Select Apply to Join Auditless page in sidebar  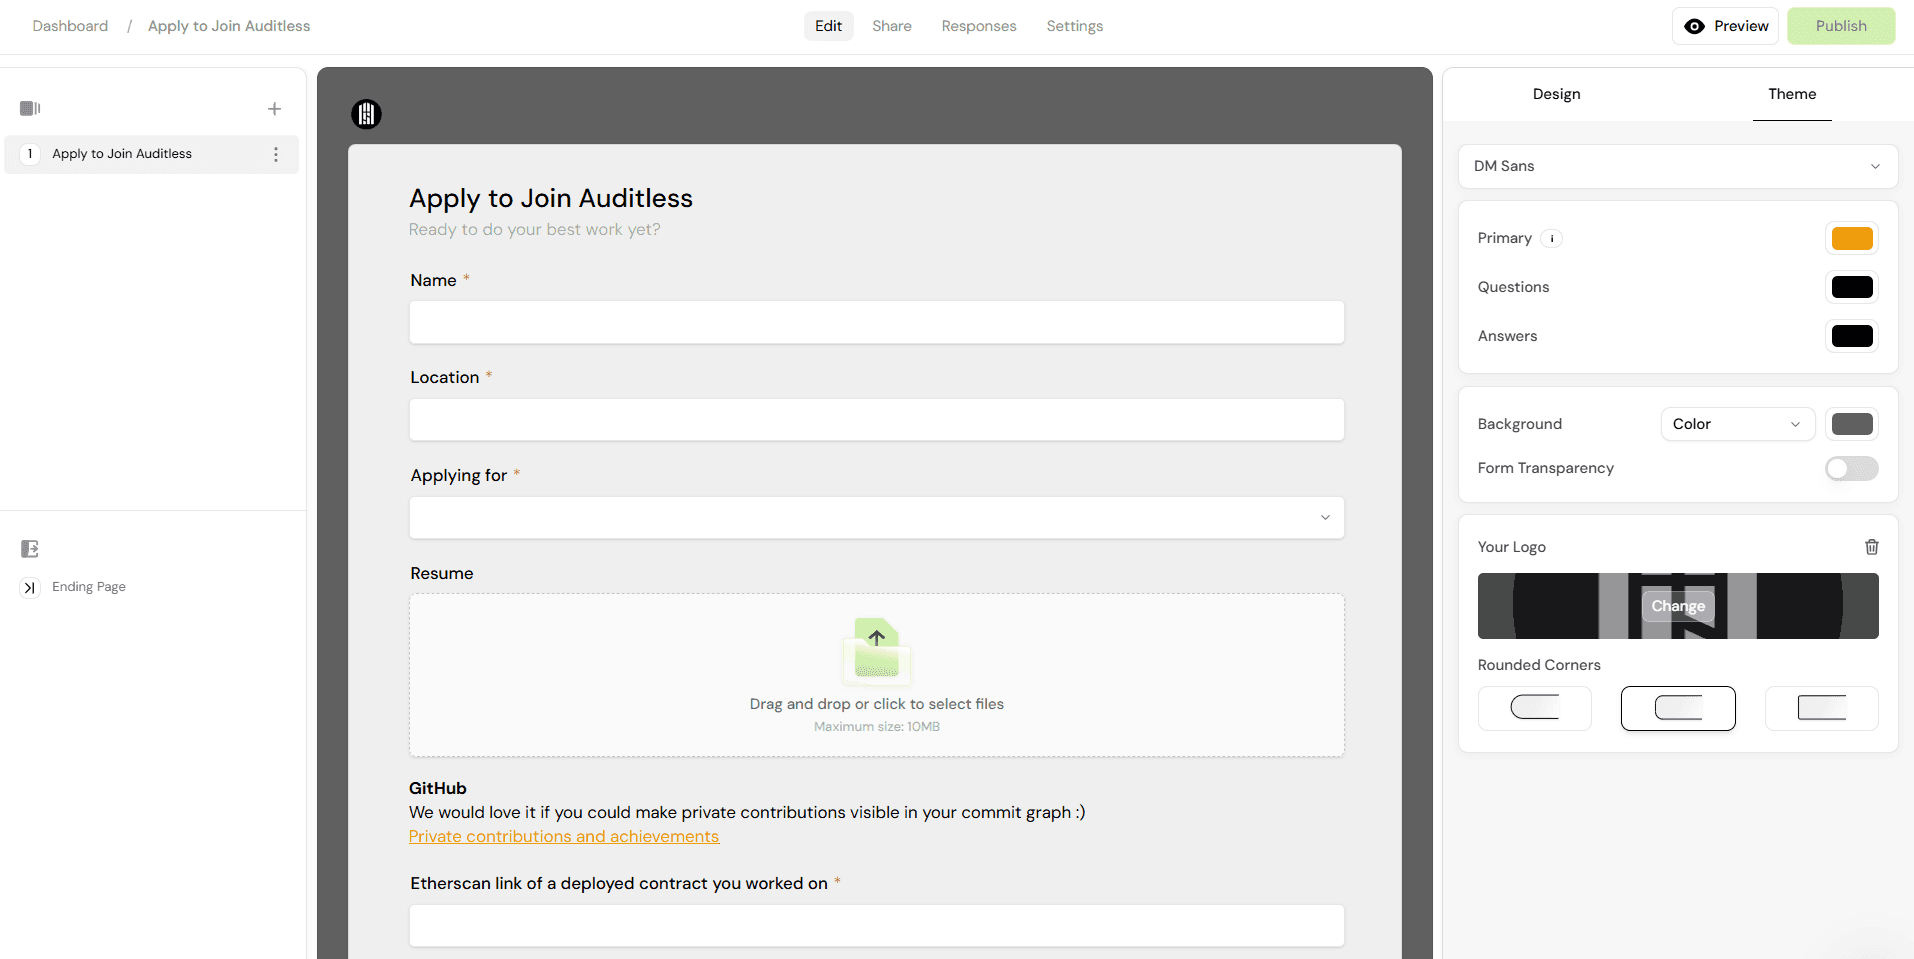[x=152, y=154]
